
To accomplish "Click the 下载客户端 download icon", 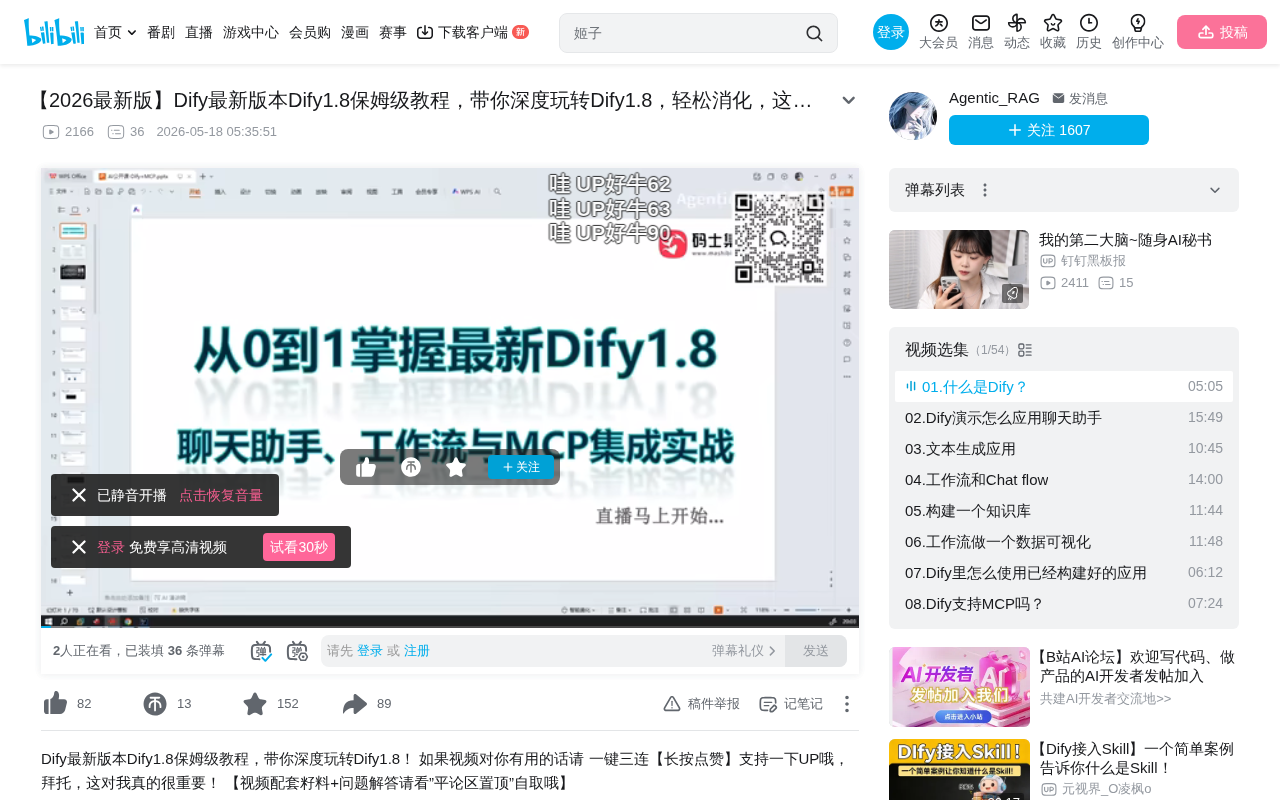I will (x=425, y=32).
